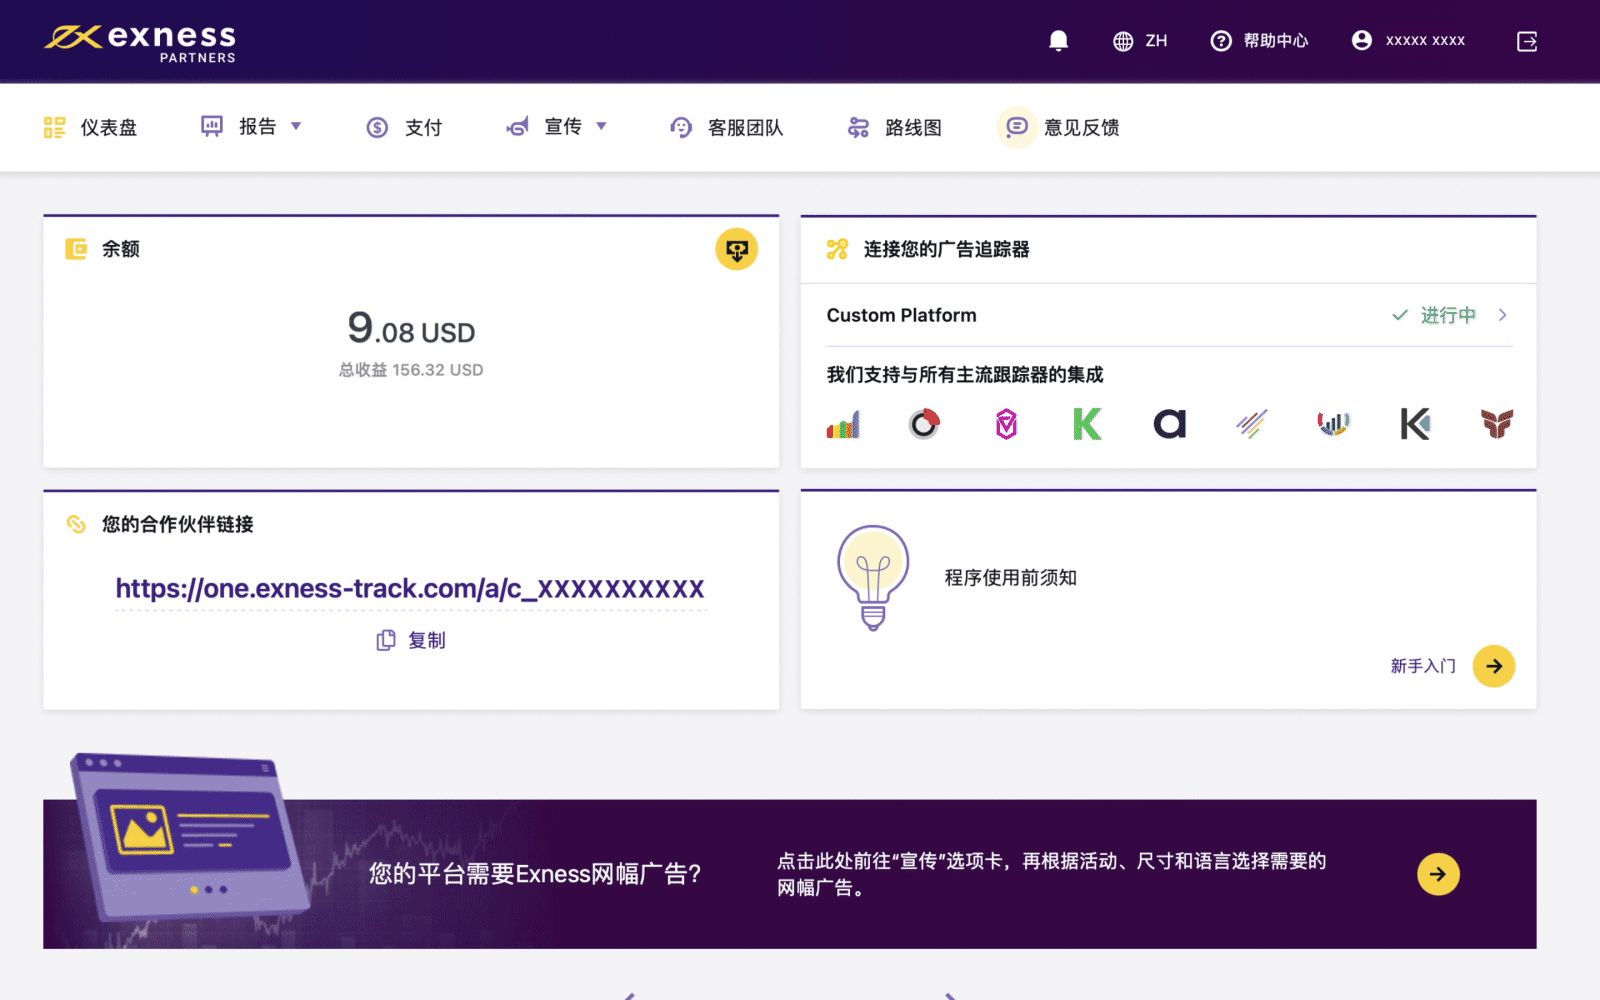Click the diagonal stripes tracker logo
This screenshot has height=1000, width=1600.
click(1251, 424)
